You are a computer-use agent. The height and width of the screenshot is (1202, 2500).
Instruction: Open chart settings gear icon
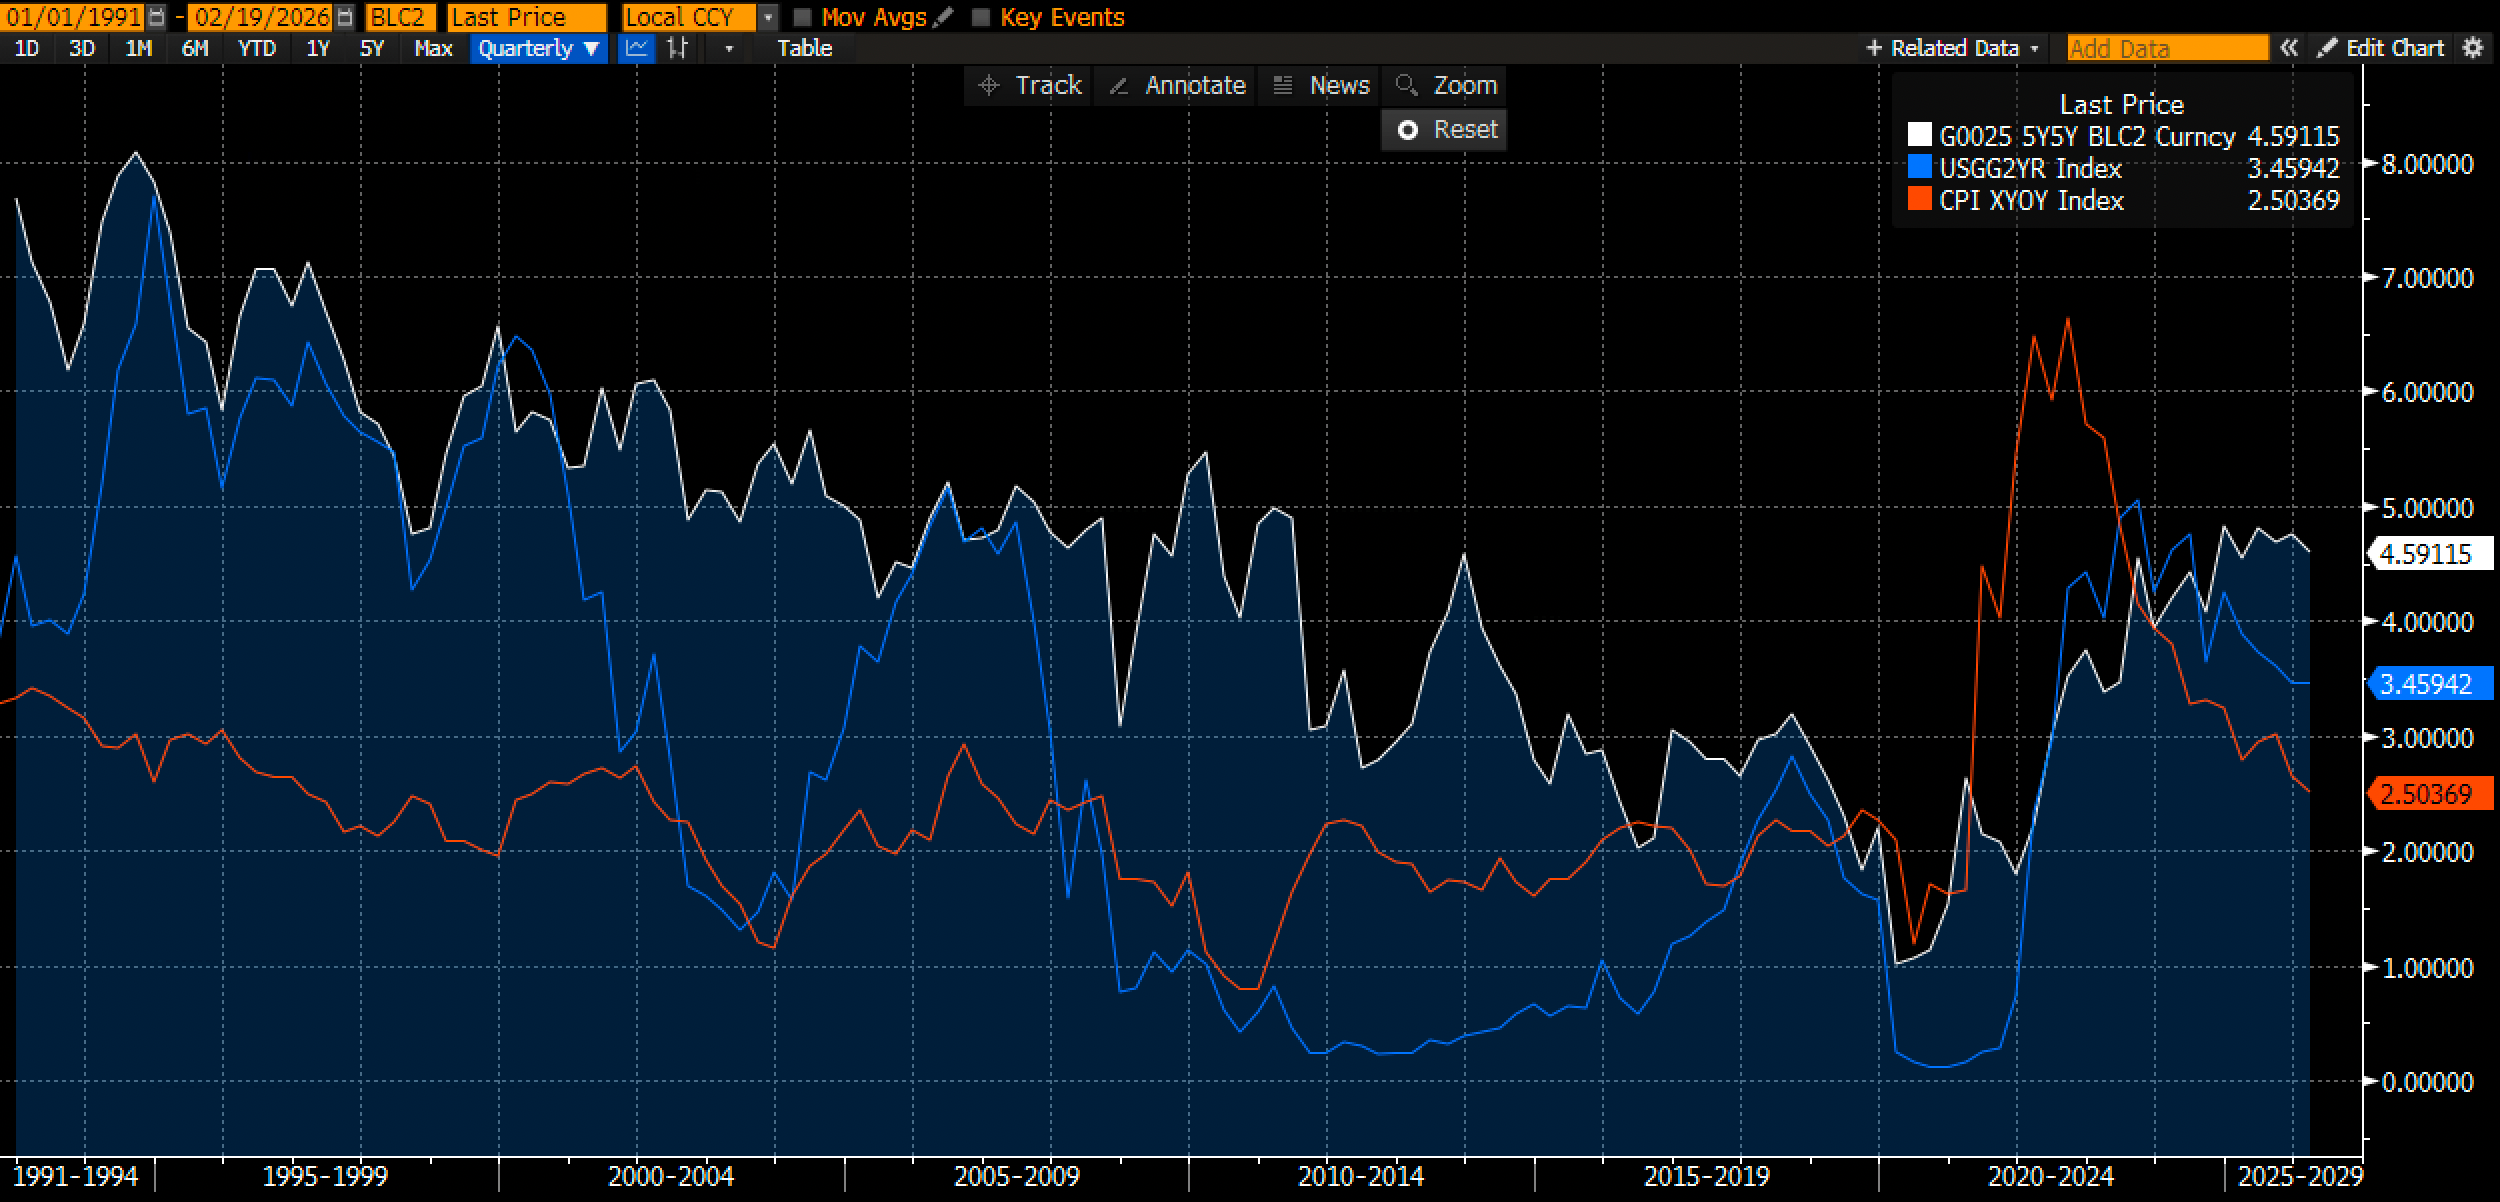point(2473,48)
